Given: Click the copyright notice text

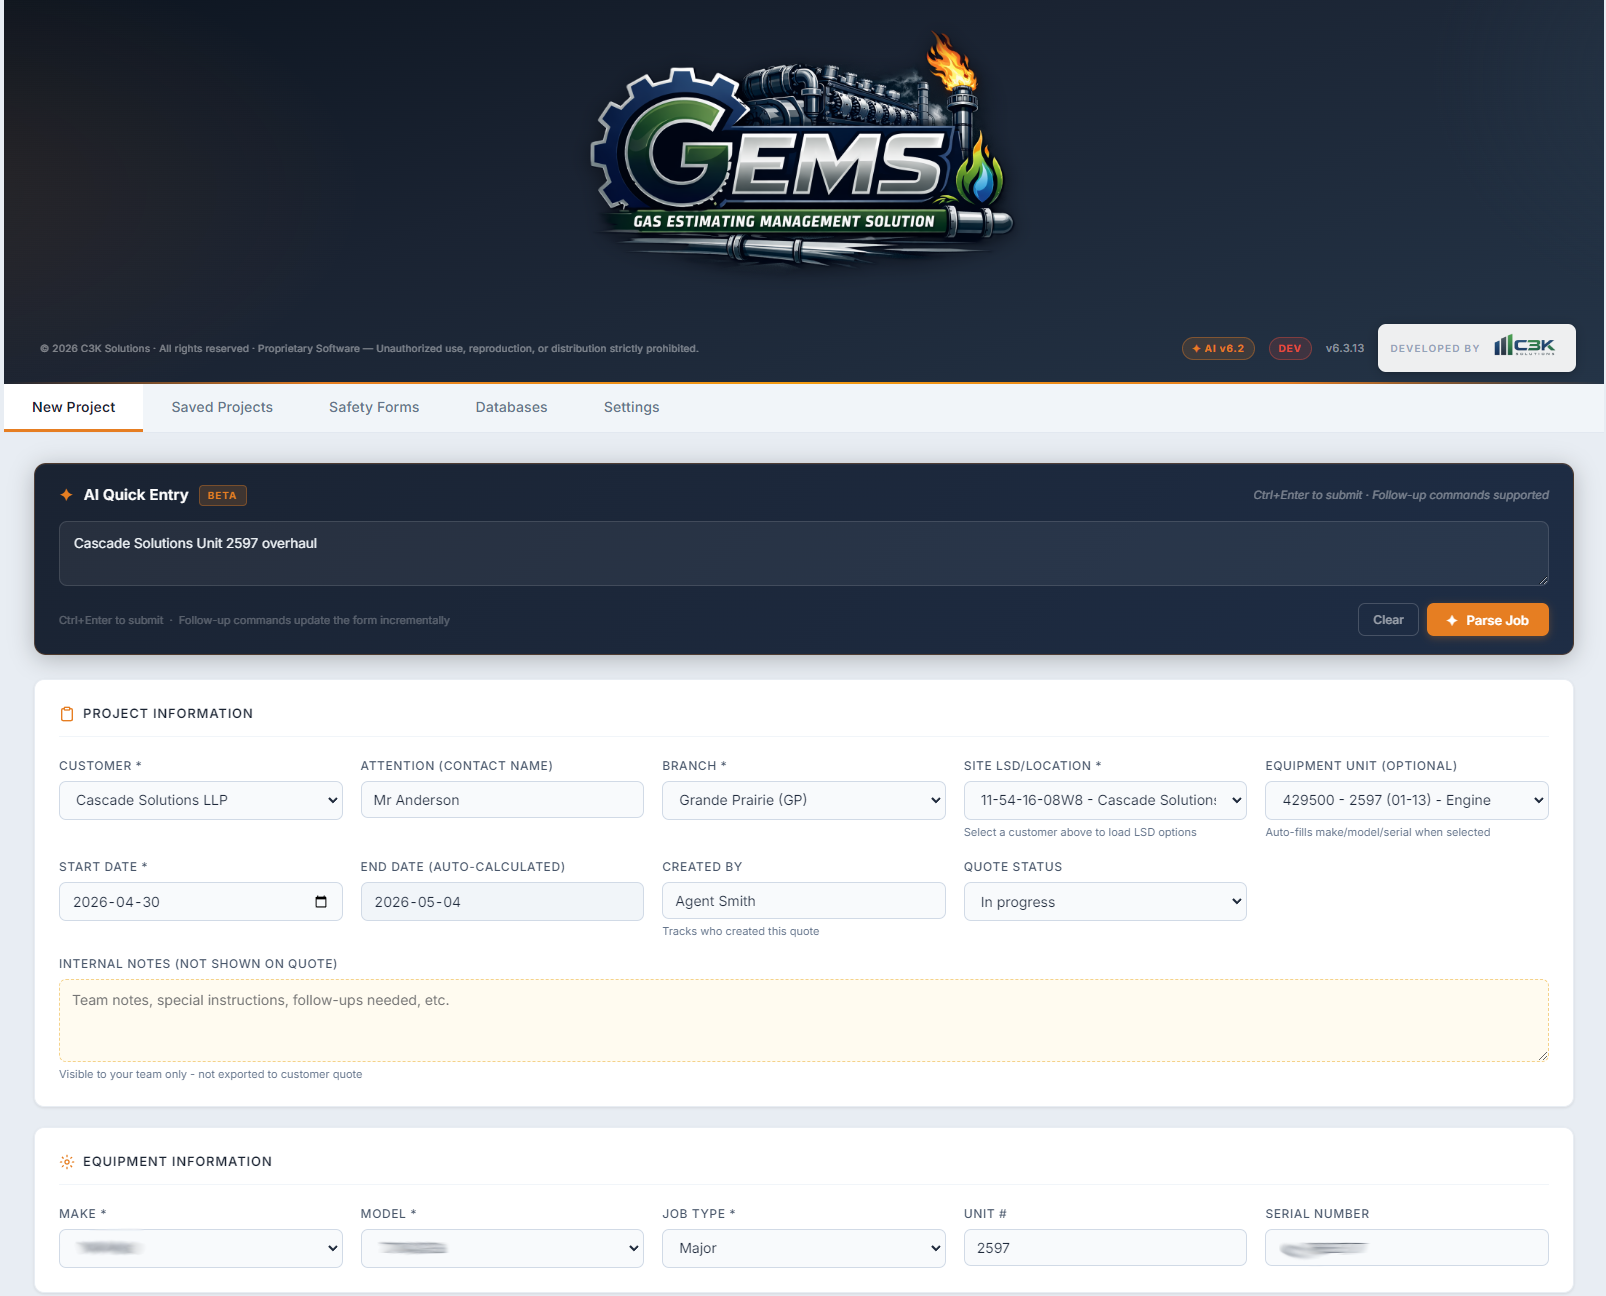Looking at the screenshot, I should [x=369, y=349].
